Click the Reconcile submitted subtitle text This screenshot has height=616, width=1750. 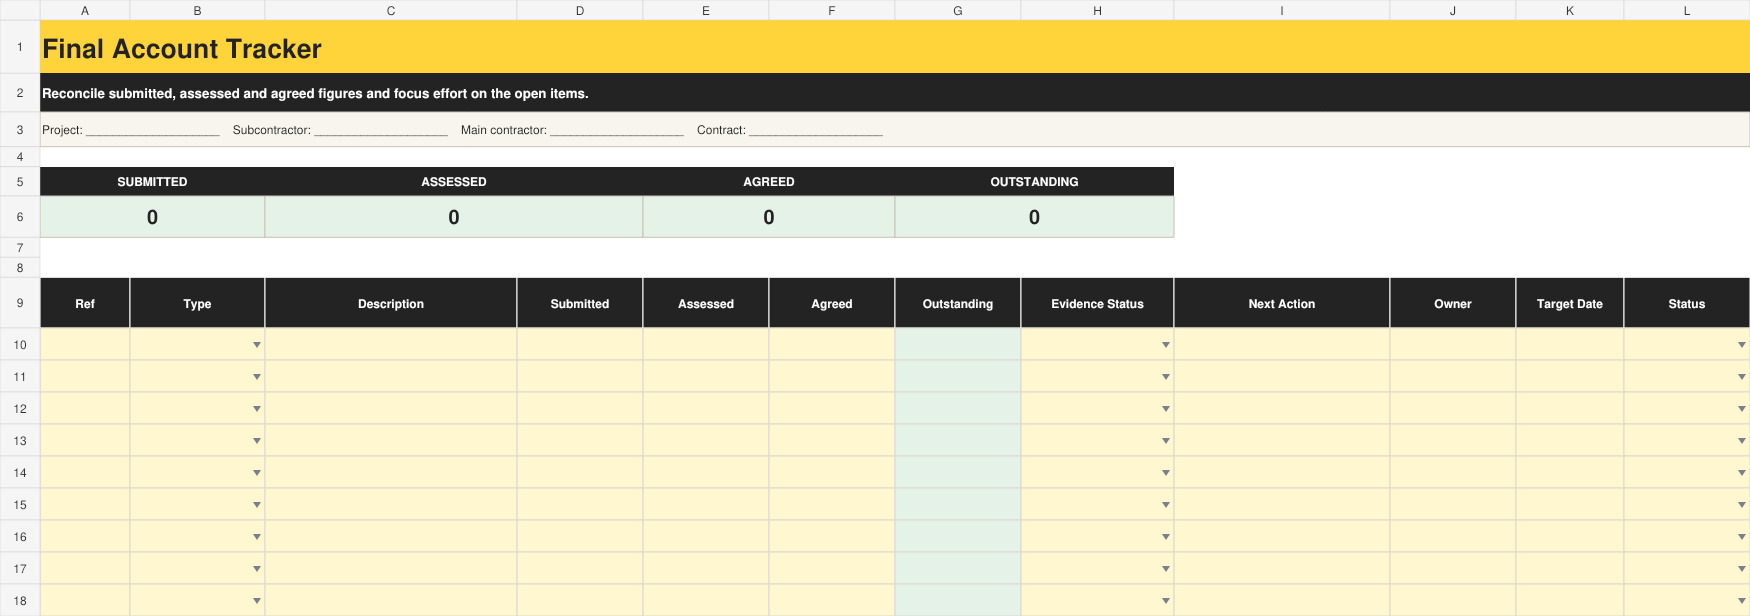[315, 93]
